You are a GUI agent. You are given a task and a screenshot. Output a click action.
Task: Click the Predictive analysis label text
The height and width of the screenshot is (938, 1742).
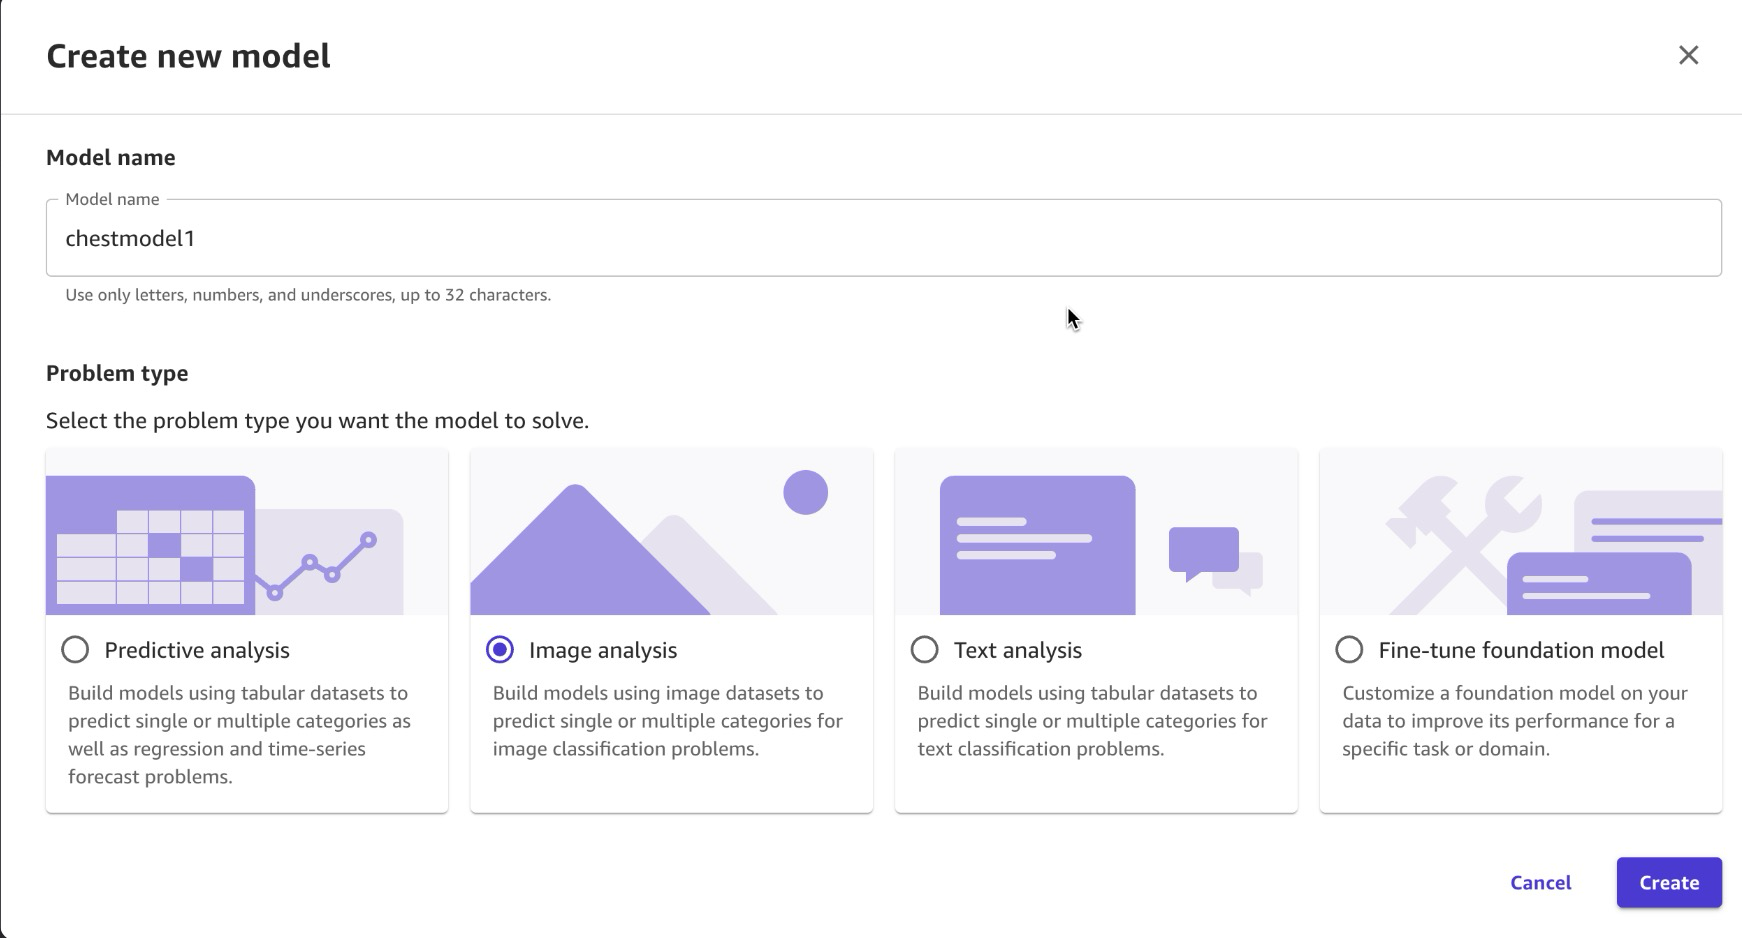197,650
